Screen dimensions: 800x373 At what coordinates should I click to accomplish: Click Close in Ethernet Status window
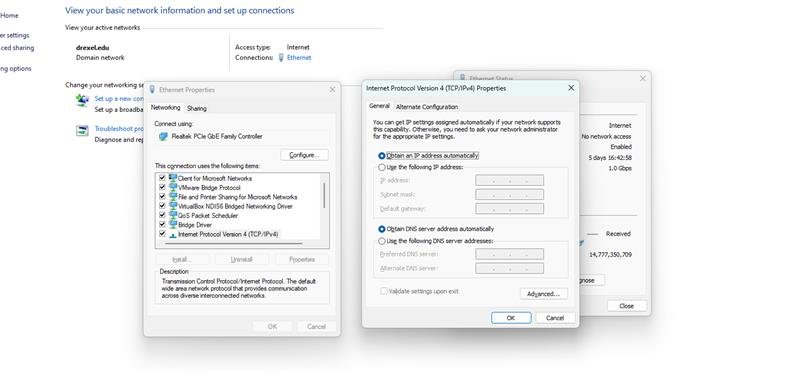pyautogui.click(x=627, y=306)
